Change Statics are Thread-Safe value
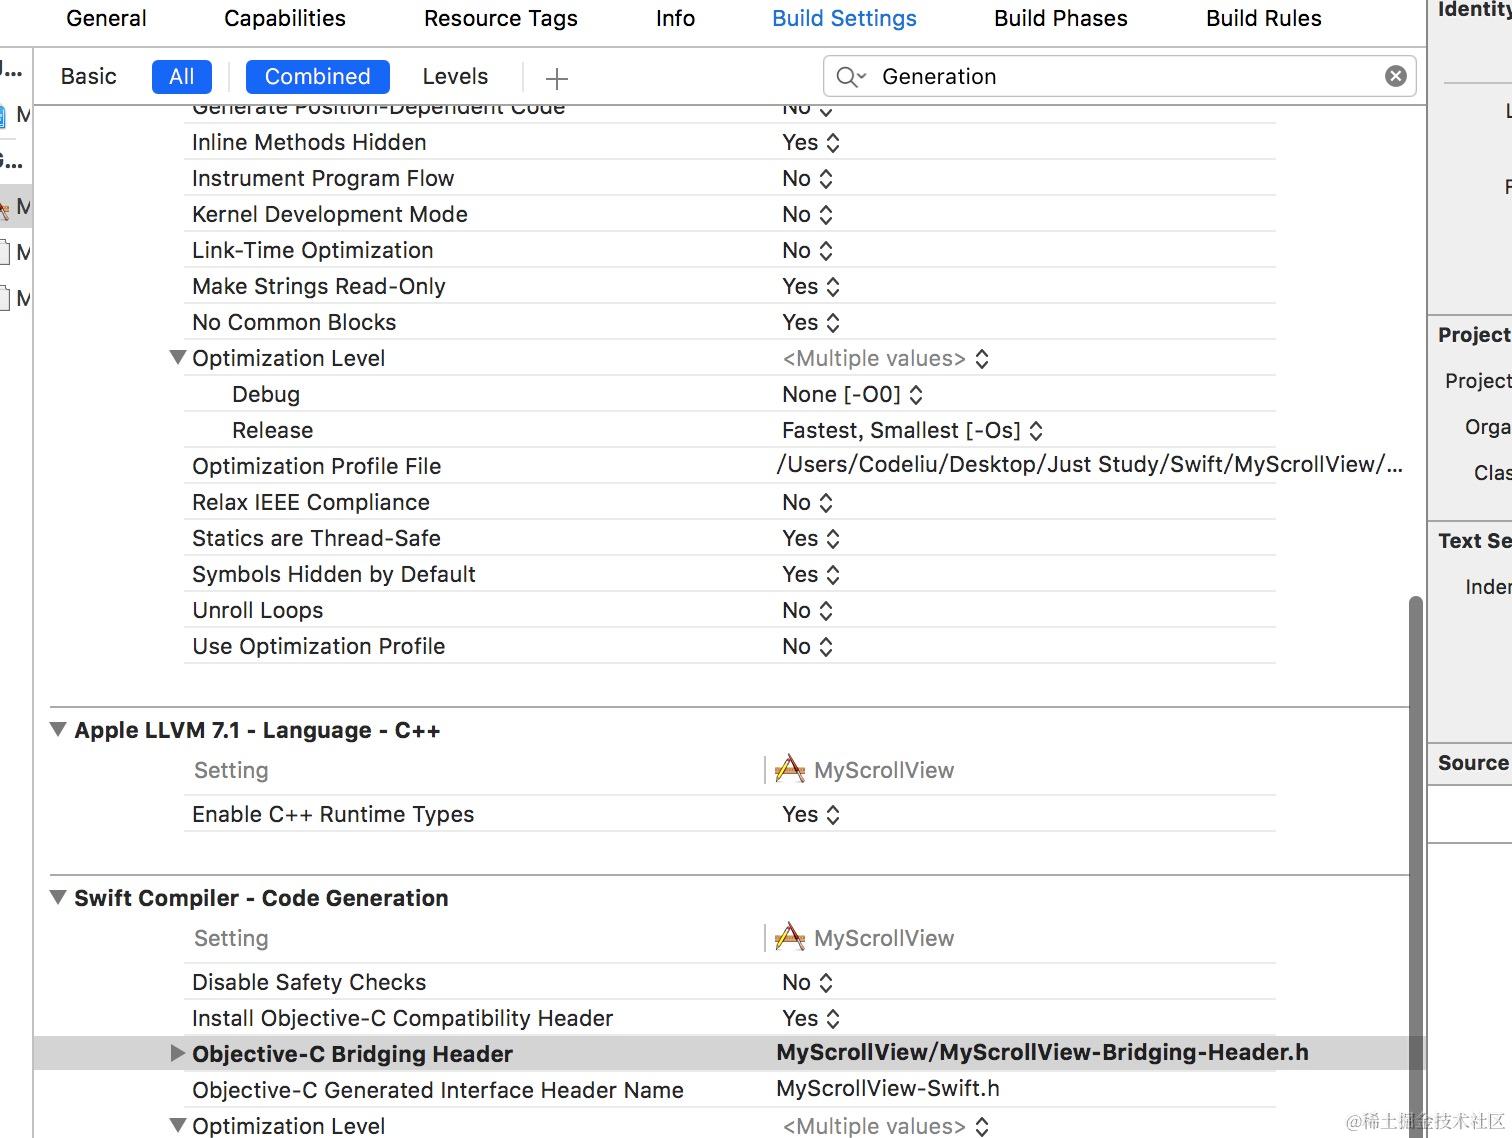 811,539
